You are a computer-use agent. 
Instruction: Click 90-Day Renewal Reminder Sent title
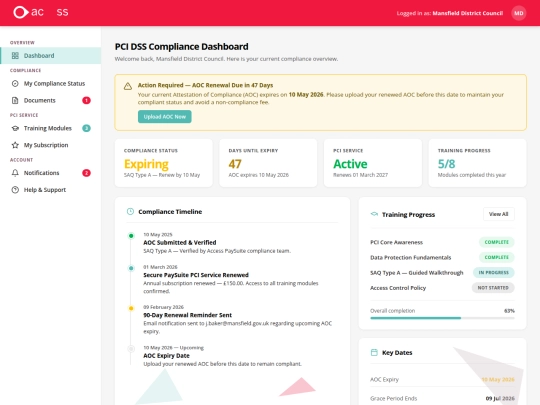(187, 315)
